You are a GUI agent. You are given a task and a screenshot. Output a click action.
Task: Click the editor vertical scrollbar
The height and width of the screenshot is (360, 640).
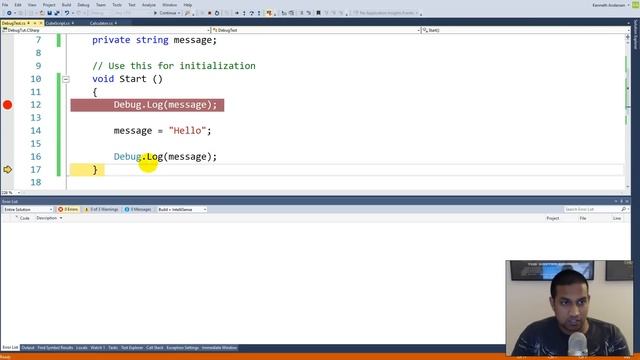[627, 111]
